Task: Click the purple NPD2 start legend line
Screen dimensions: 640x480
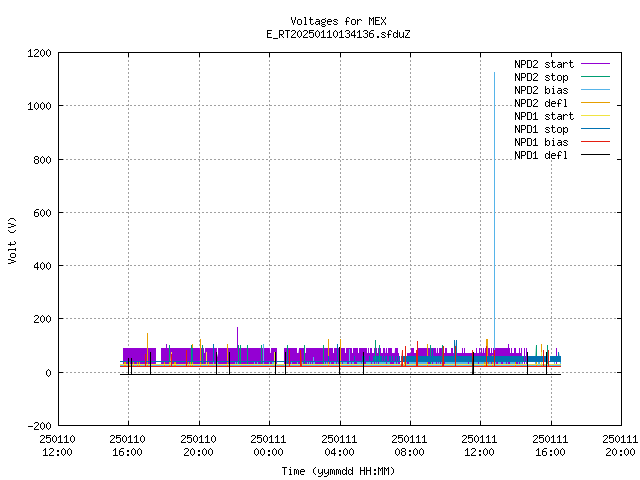Action: pos(596,64)
